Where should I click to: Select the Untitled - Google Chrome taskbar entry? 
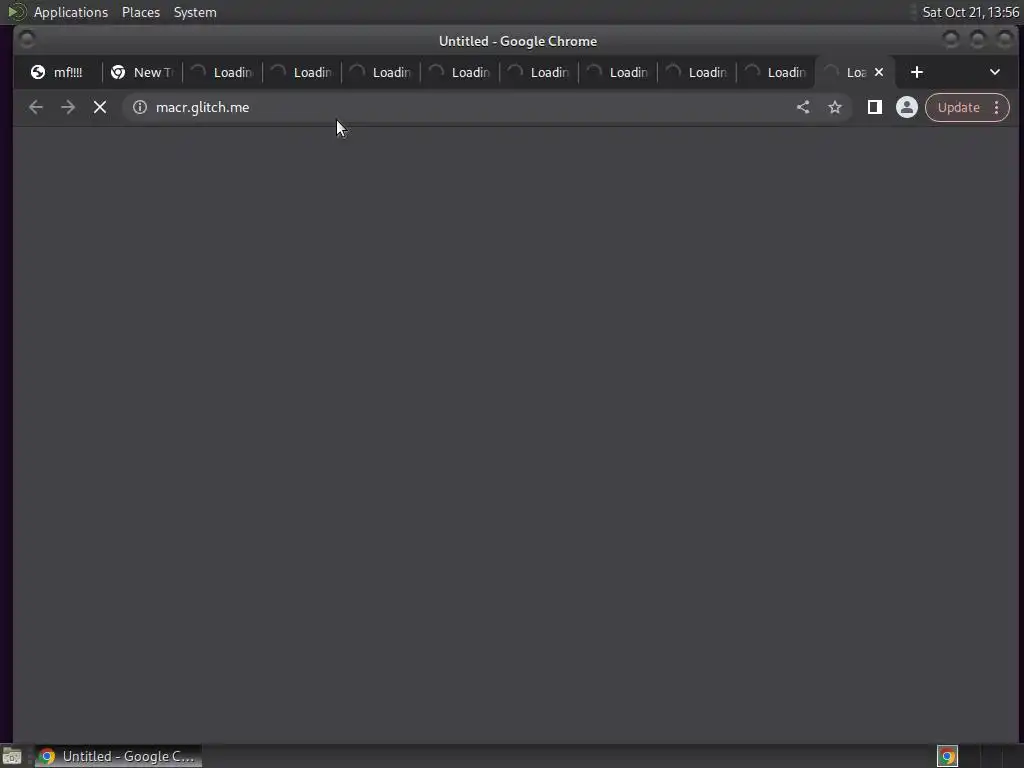pyautogui.click(x=118, y=756)
